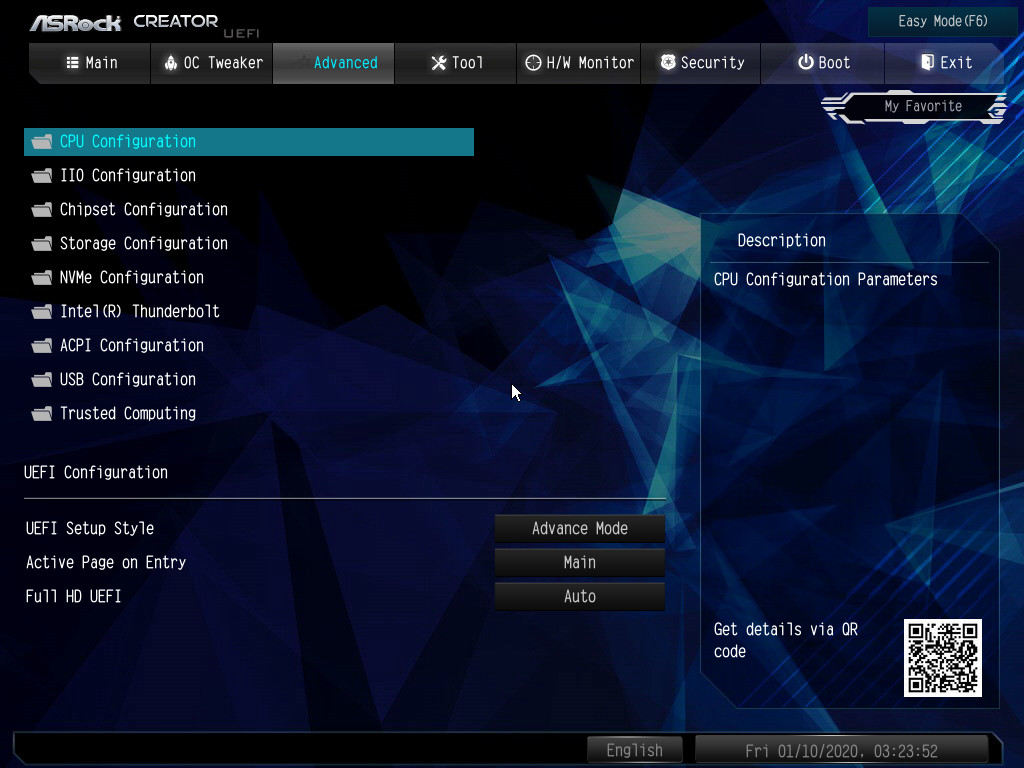Click the folder icon next to Chipset Configuration

(41, 210)
